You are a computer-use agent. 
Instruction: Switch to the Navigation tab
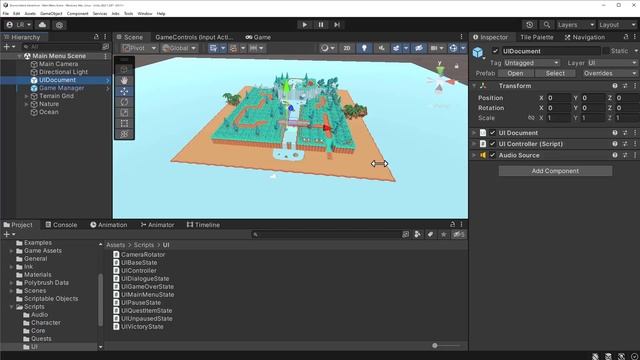click(584, 37)
